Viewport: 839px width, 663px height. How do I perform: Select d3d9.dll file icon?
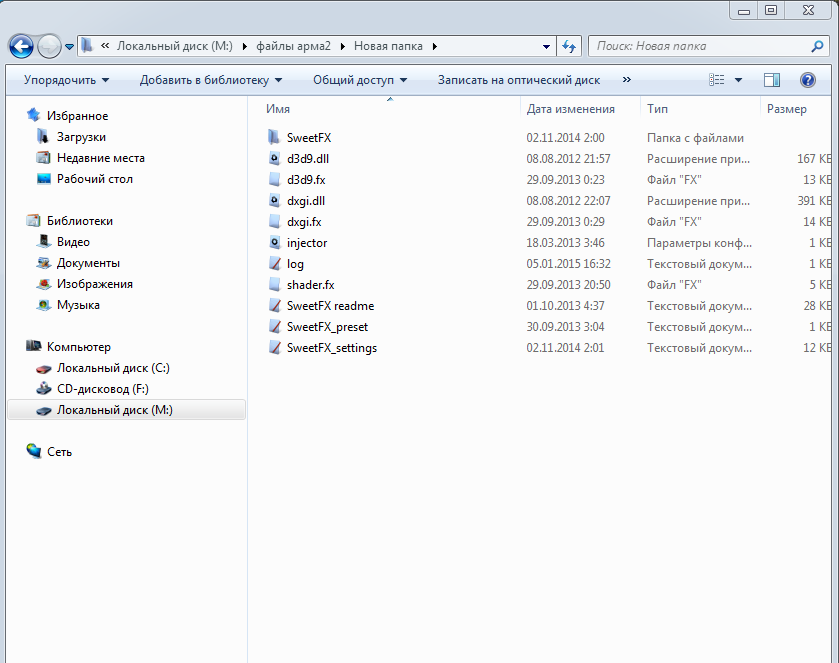[x=274, y=158]
